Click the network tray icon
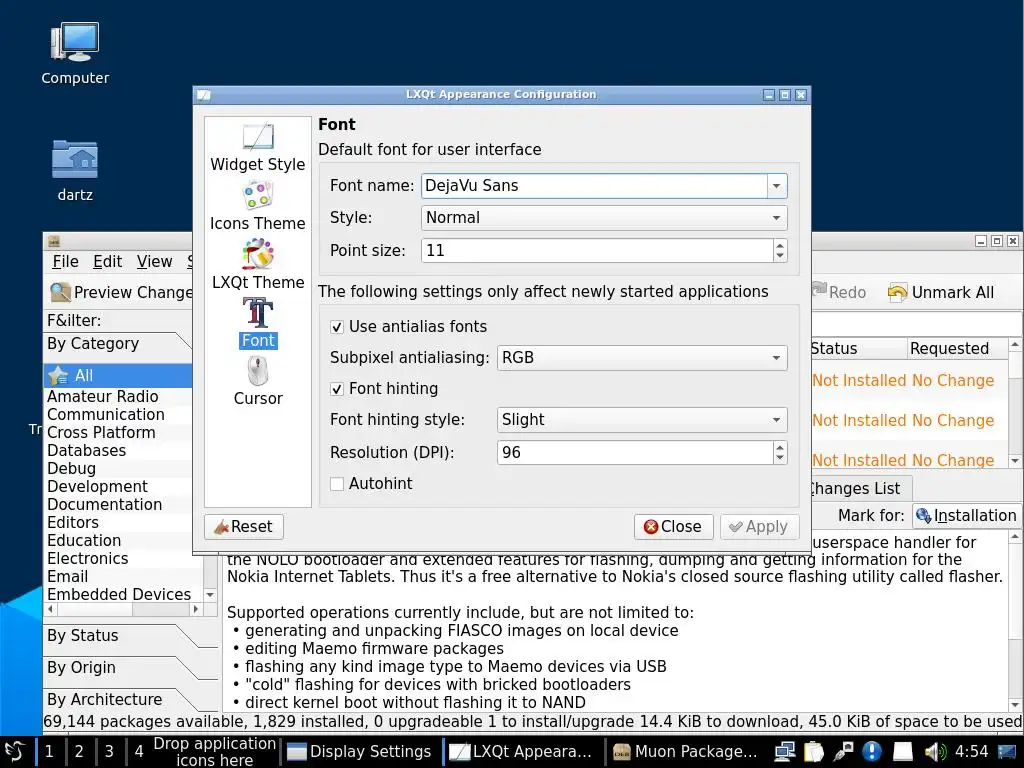 coord(784,752)
